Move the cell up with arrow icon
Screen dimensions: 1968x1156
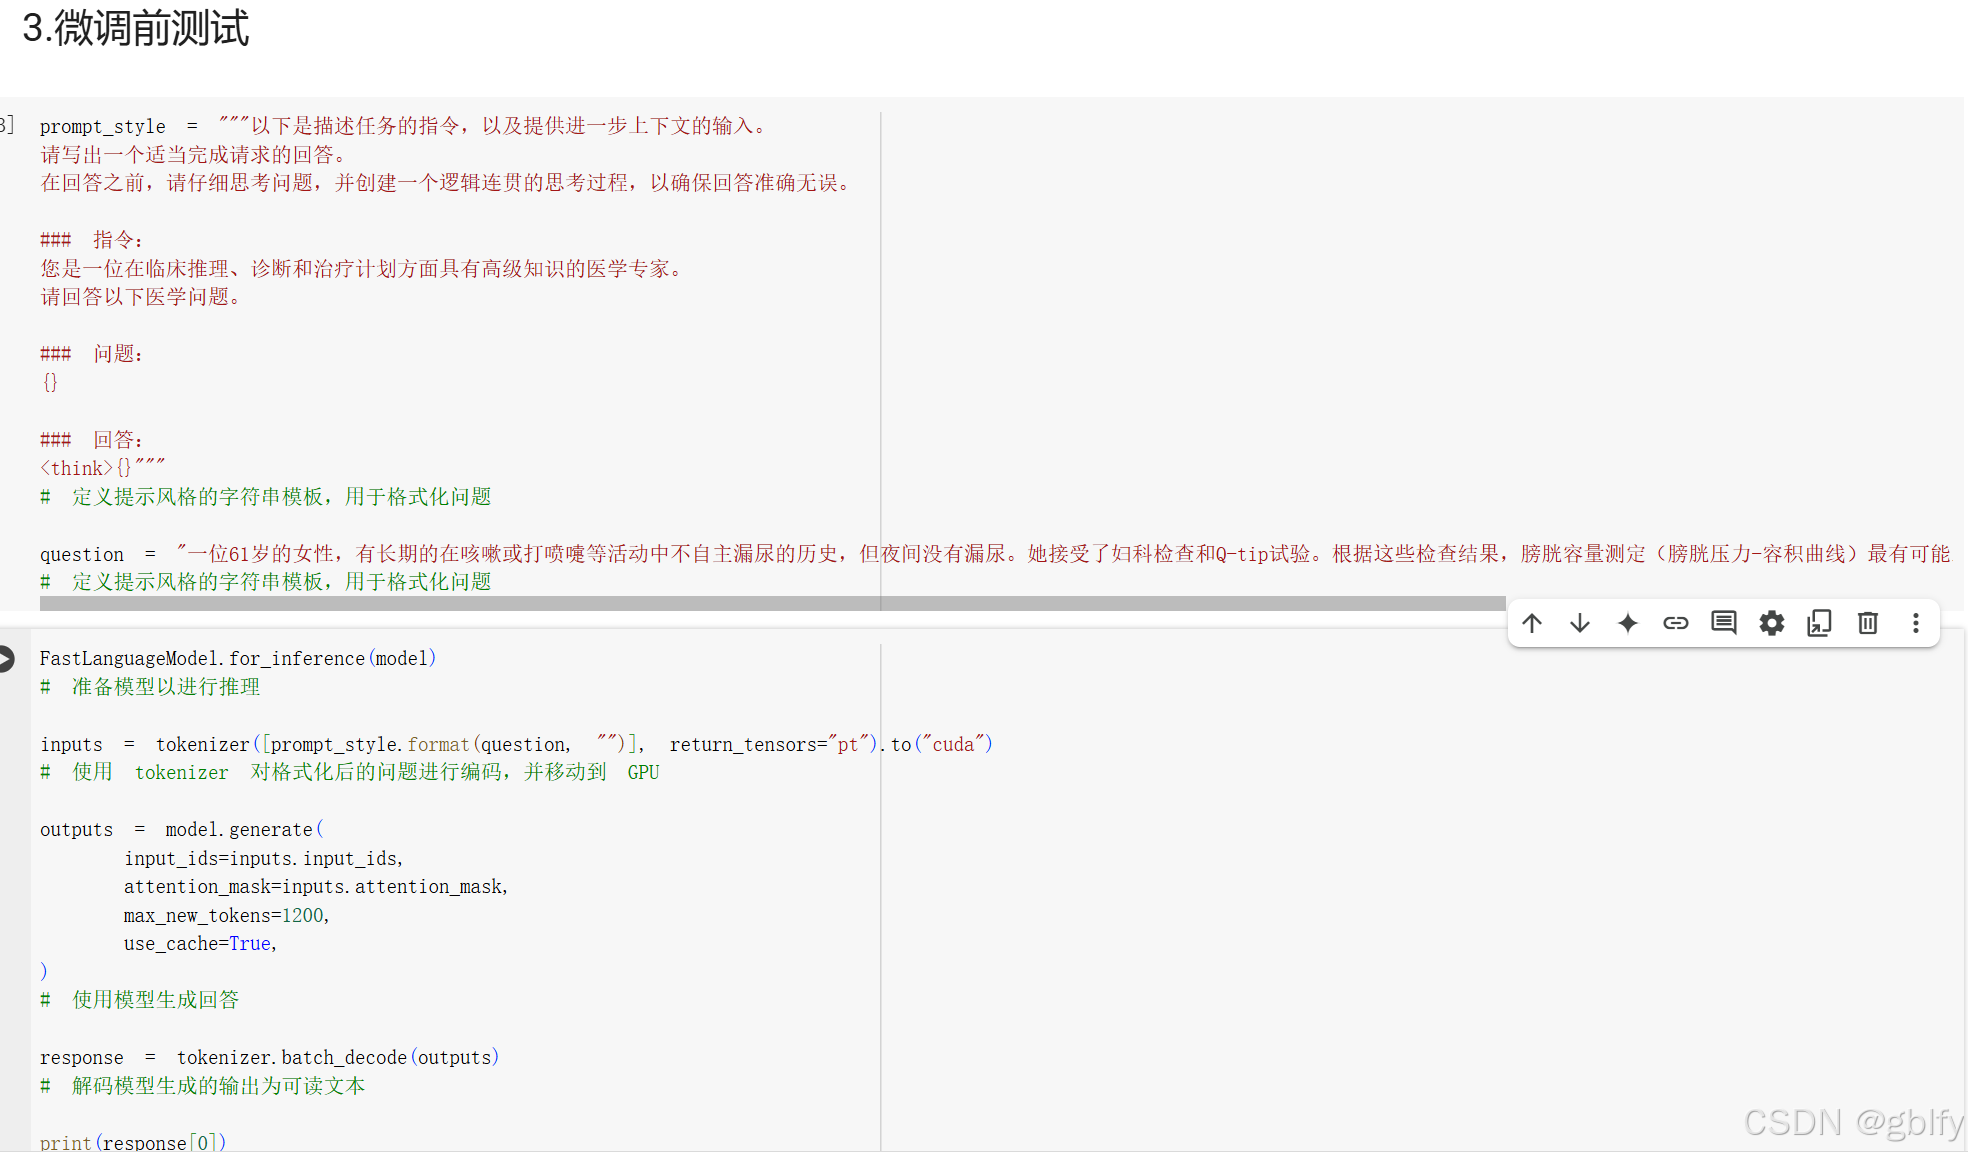pos(1532,624)
